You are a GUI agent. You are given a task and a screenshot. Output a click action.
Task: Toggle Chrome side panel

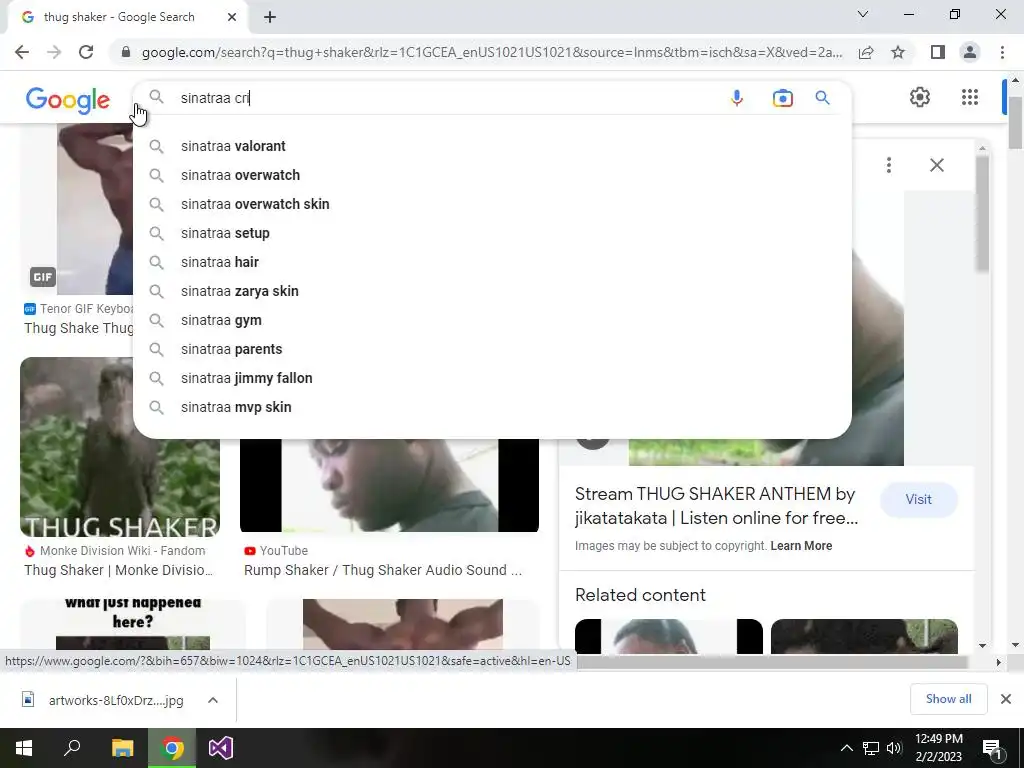point(938,52)
